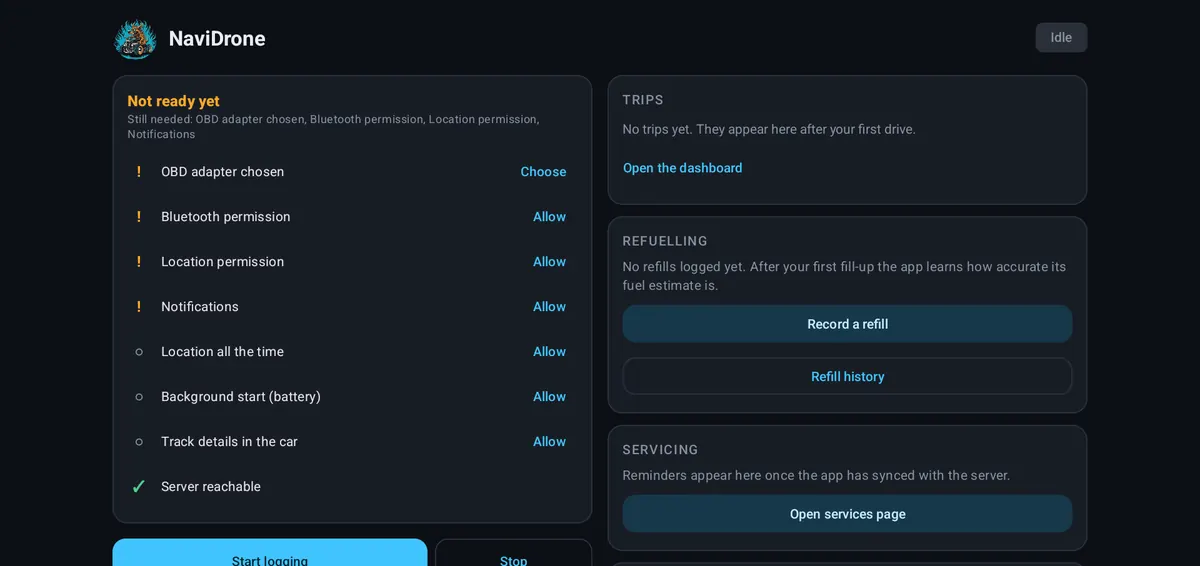Click the Start logging button

(x=270, y=553)
